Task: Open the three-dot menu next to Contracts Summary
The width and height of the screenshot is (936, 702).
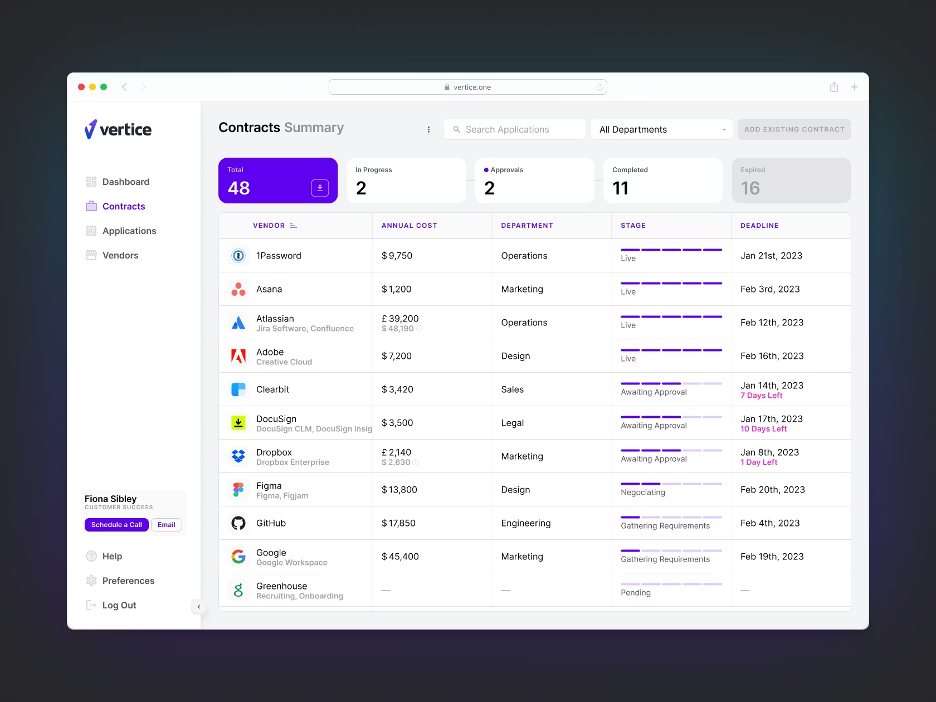Action: [x=428, y=129]
